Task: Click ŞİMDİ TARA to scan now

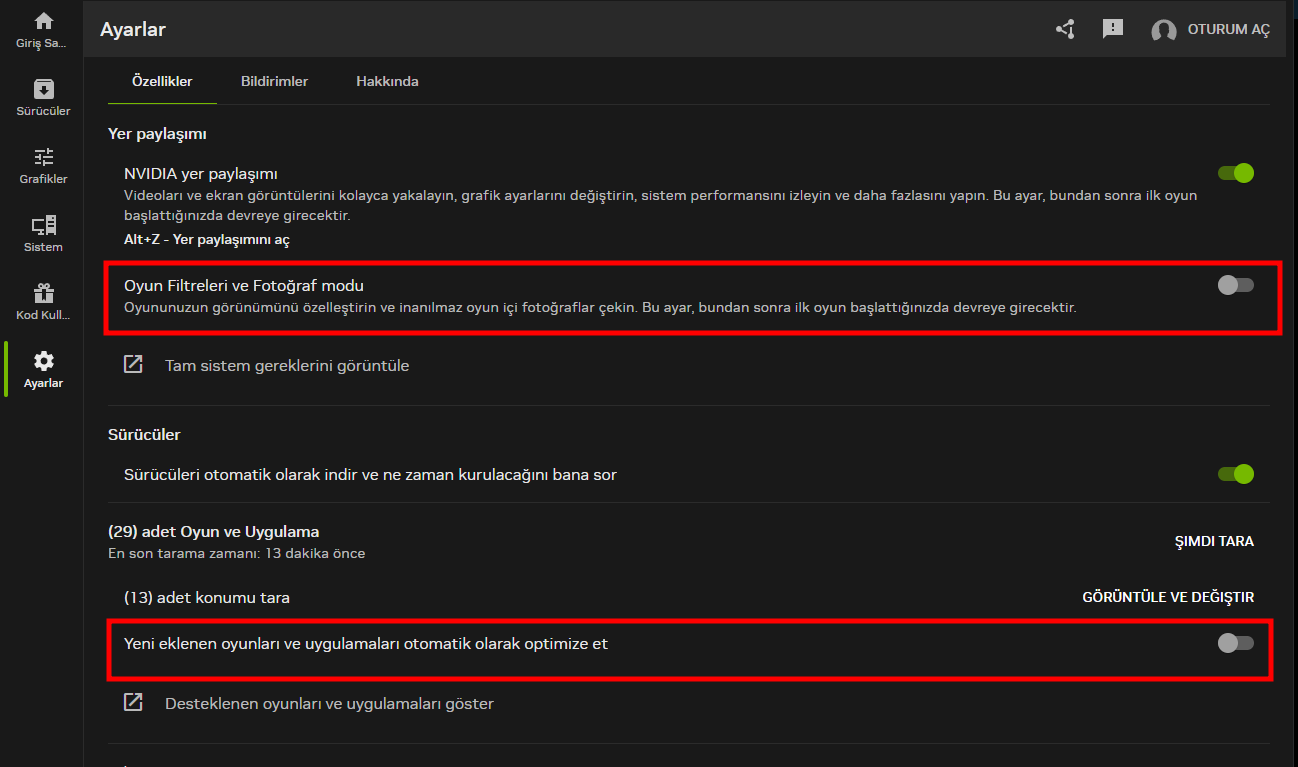Action: [x=1214, y=541]
